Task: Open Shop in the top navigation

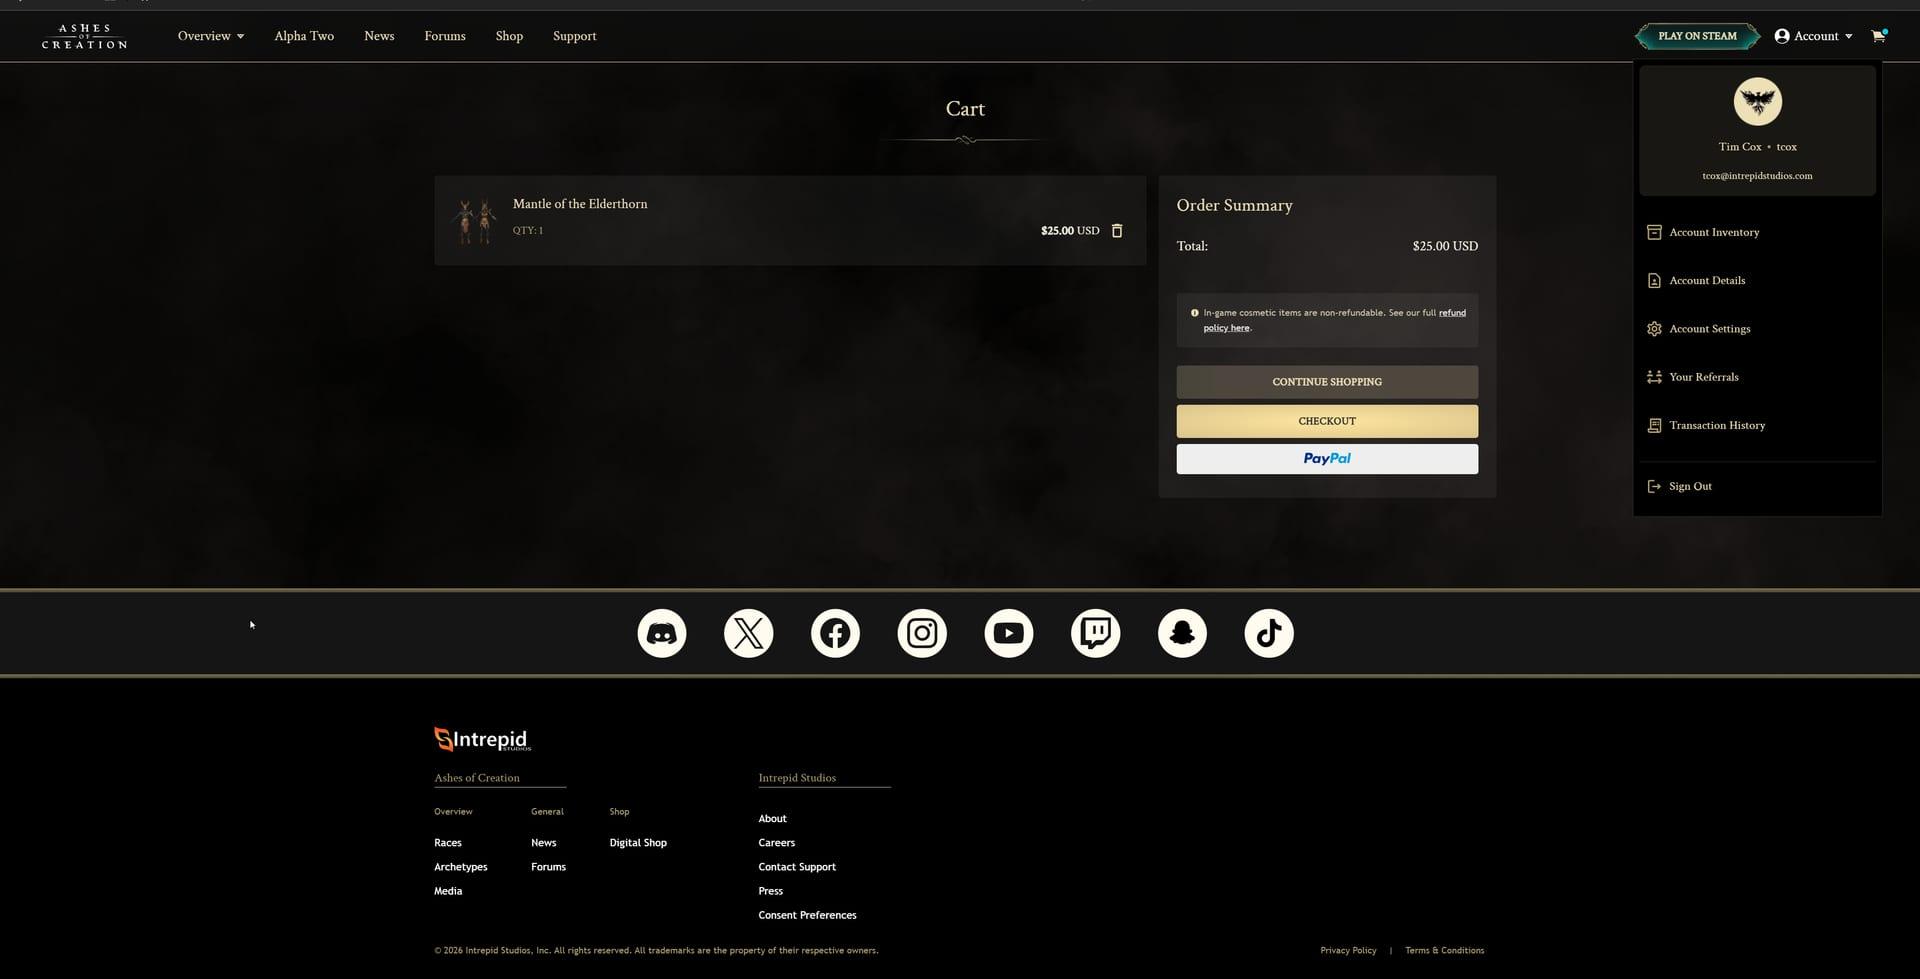Action: click(509, 36)
